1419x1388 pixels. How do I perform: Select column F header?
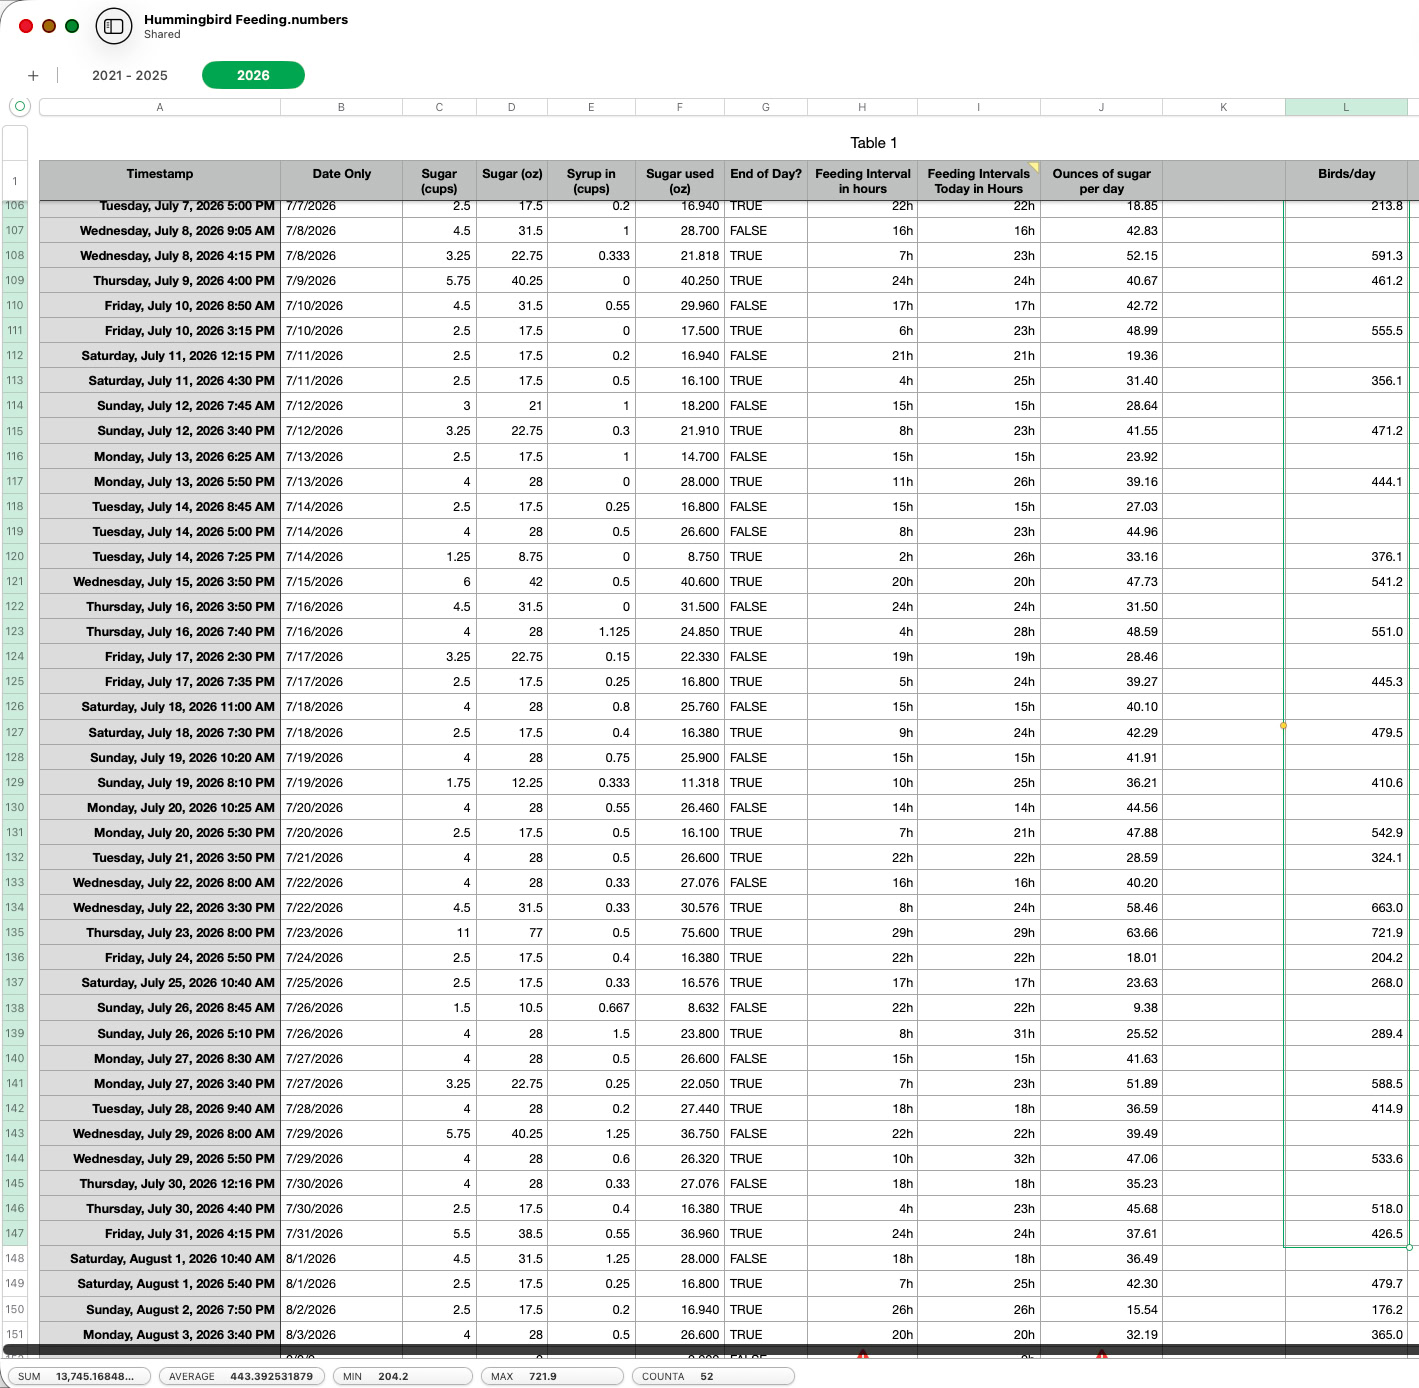coord(680,107)
